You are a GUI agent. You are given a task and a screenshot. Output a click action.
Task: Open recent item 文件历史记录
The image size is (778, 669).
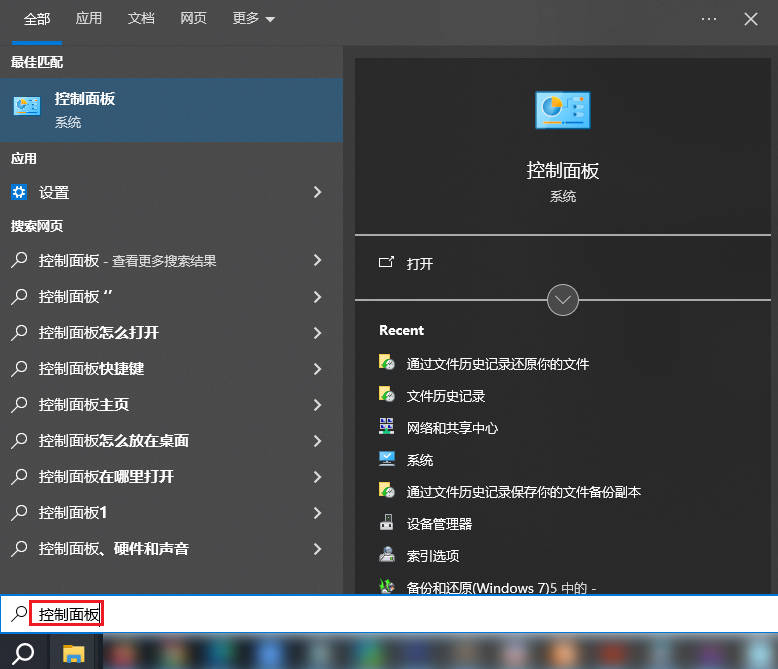coord(446,396)
